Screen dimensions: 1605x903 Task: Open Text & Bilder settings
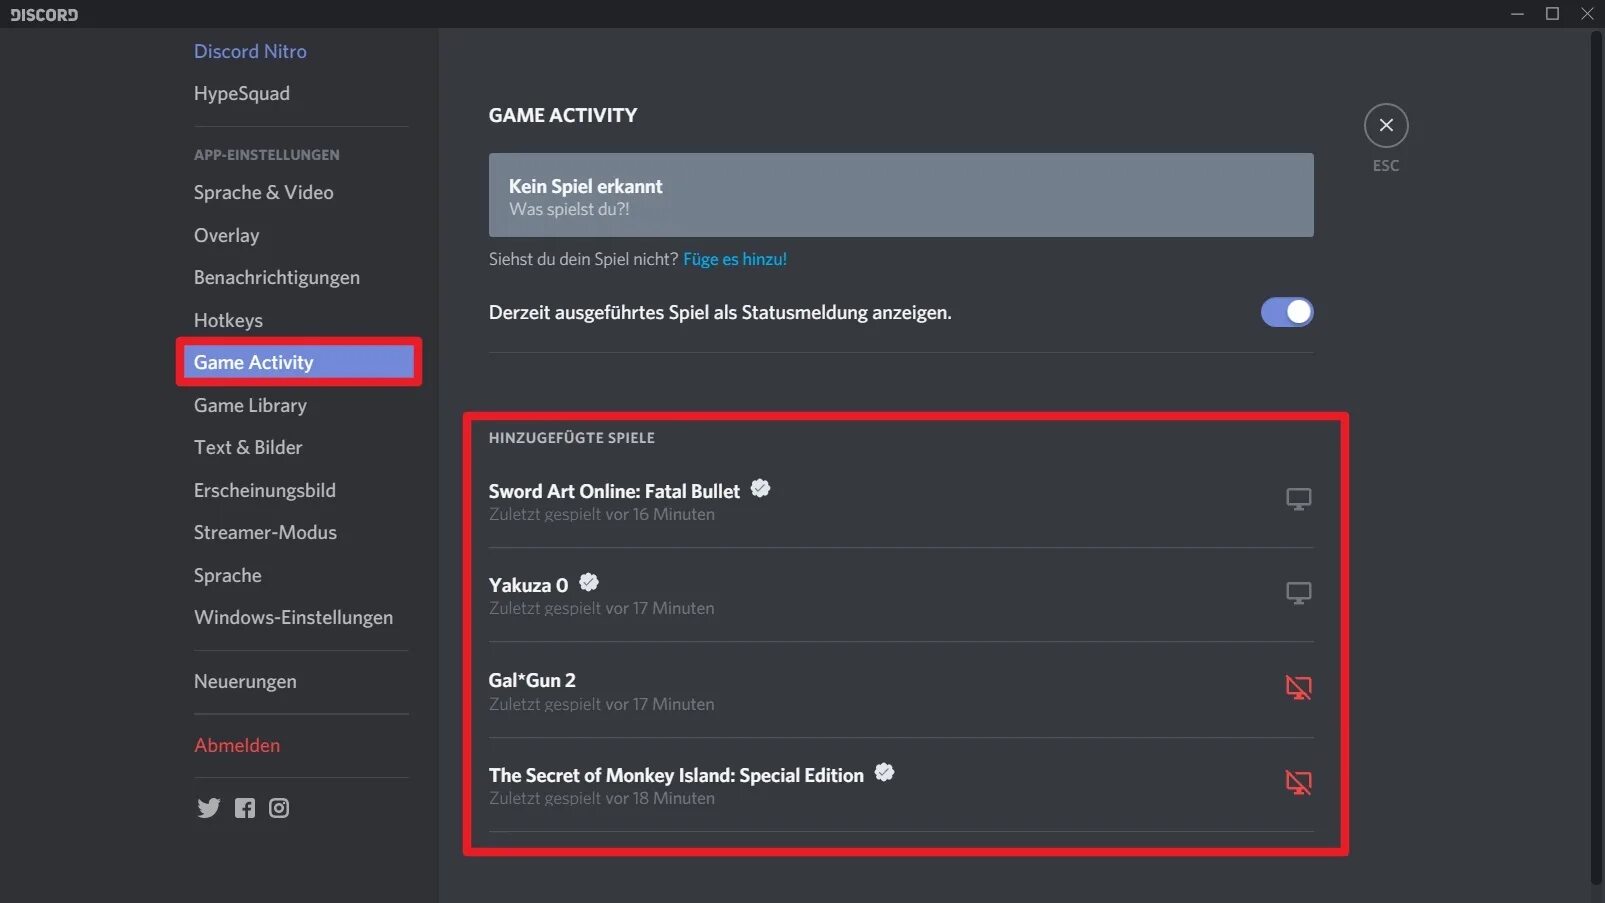pos(248,447)
